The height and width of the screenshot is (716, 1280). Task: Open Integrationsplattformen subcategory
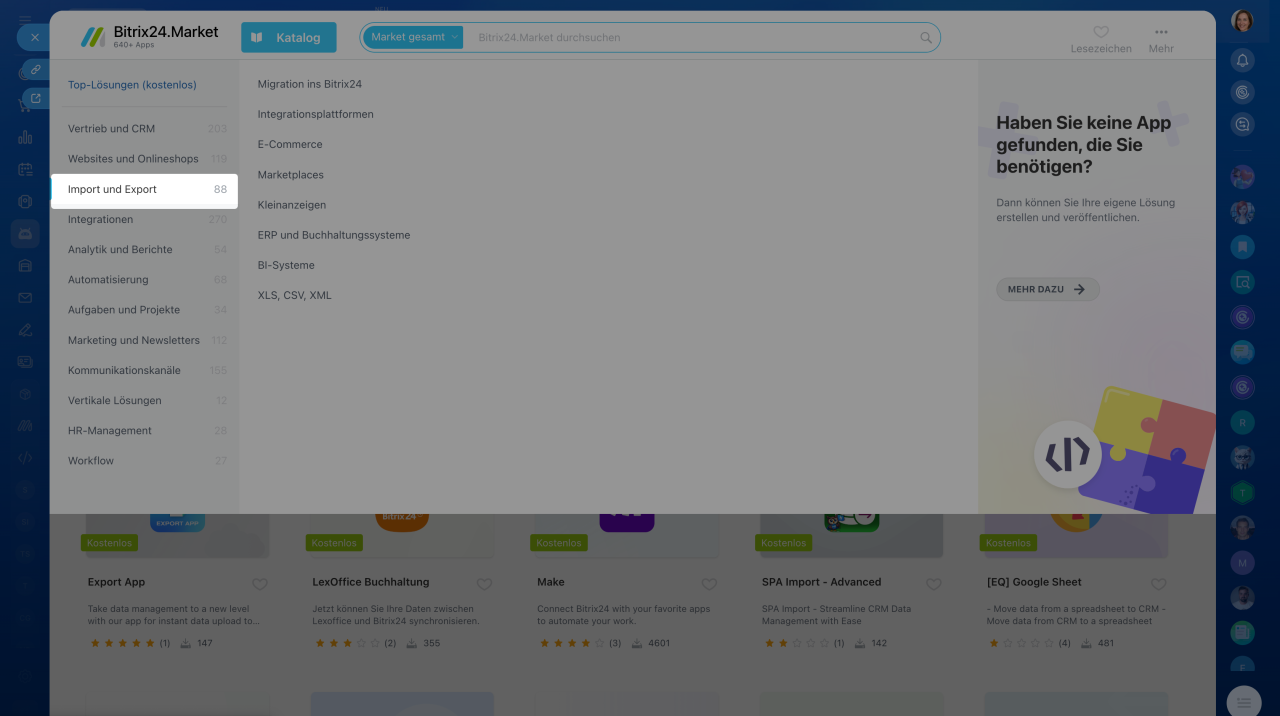315,114
